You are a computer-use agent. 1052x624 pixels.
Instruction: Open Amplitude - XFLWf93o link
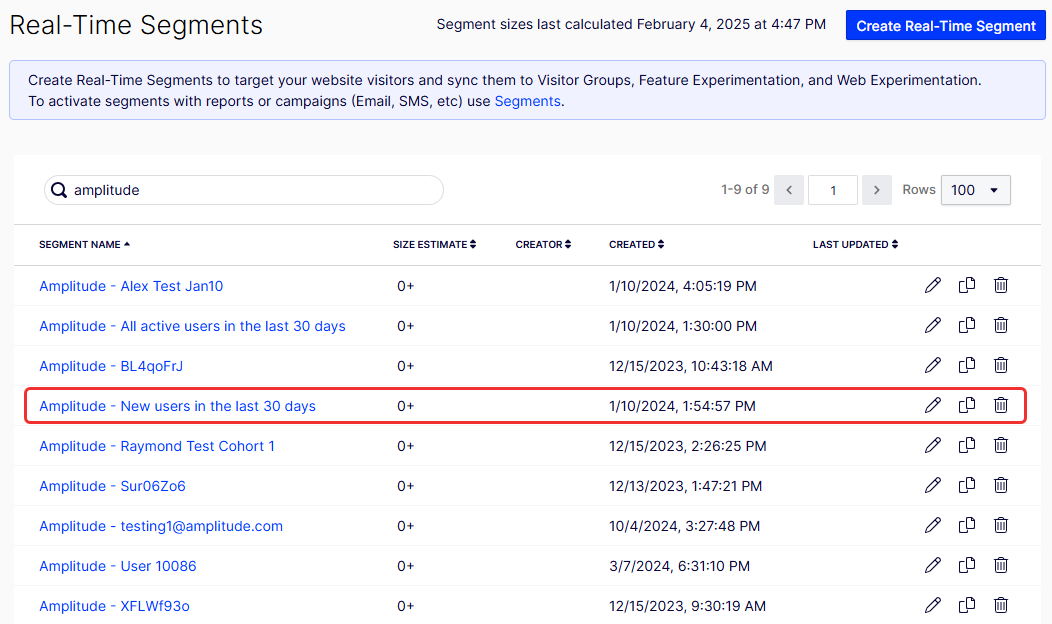click(114, 606)
